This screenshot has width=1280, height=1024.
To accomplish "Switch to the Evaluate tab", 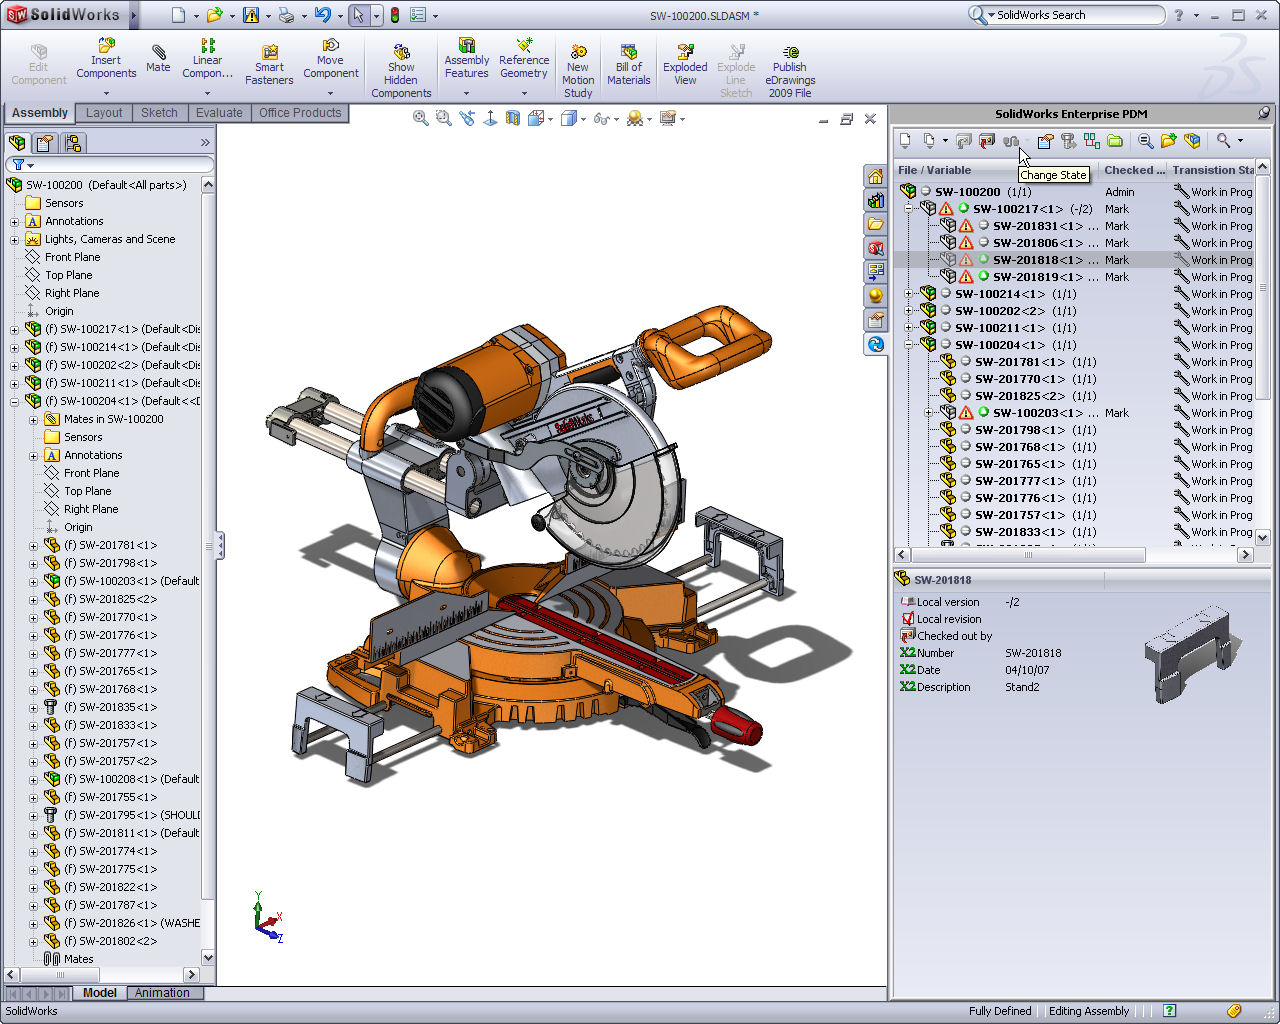I will point(219,113).
